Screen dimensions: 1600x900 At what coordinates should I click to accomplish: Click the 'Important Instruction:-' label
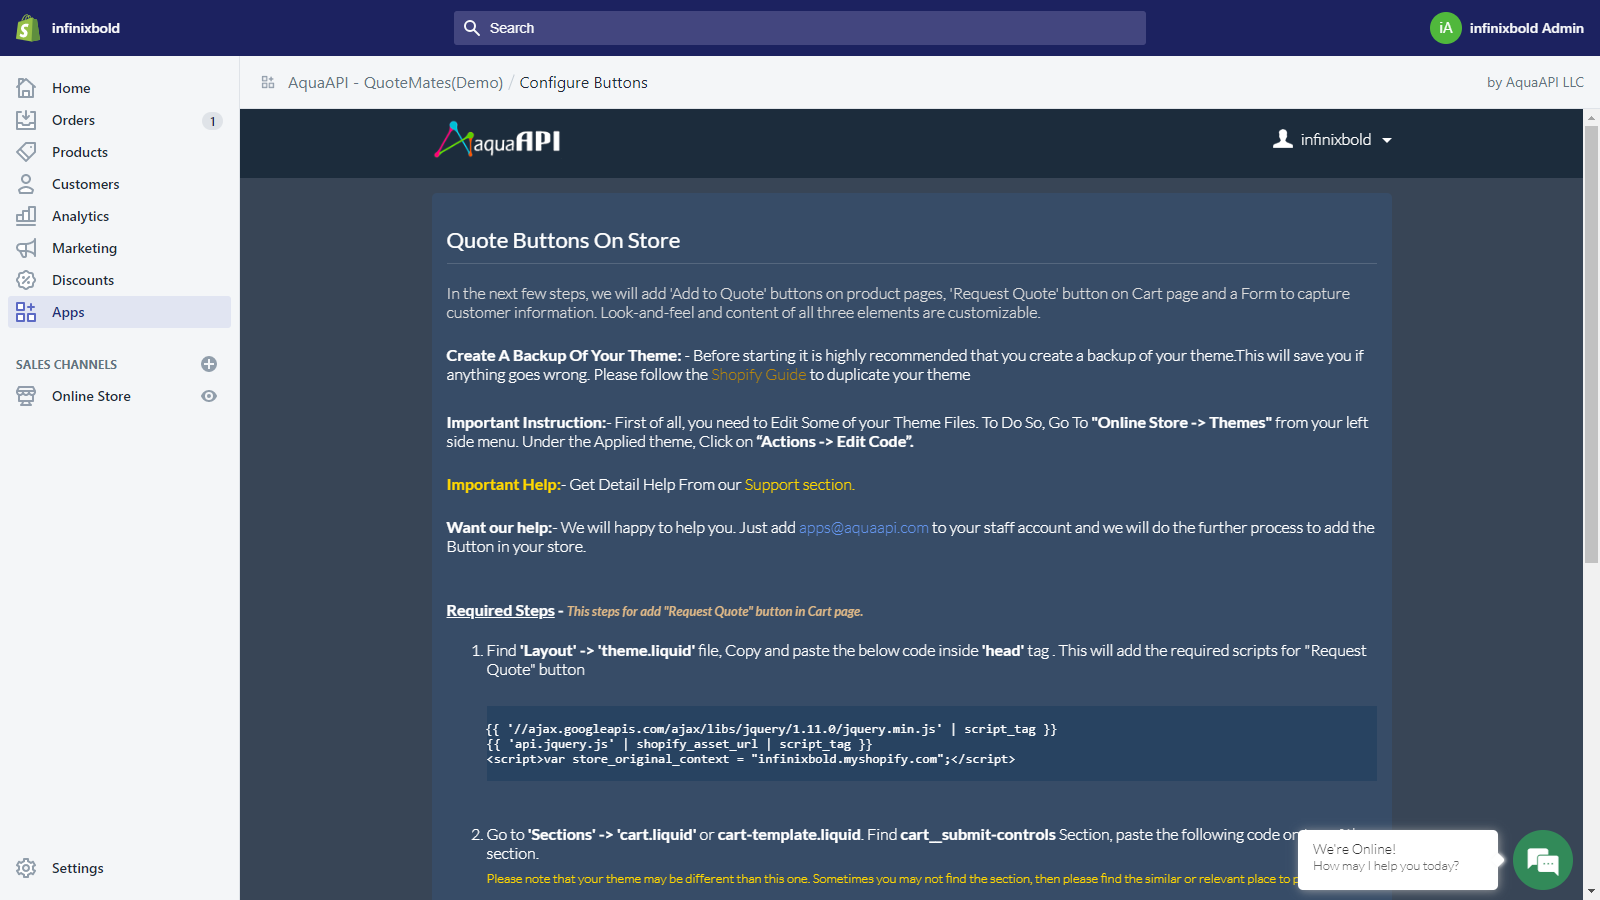529,423
